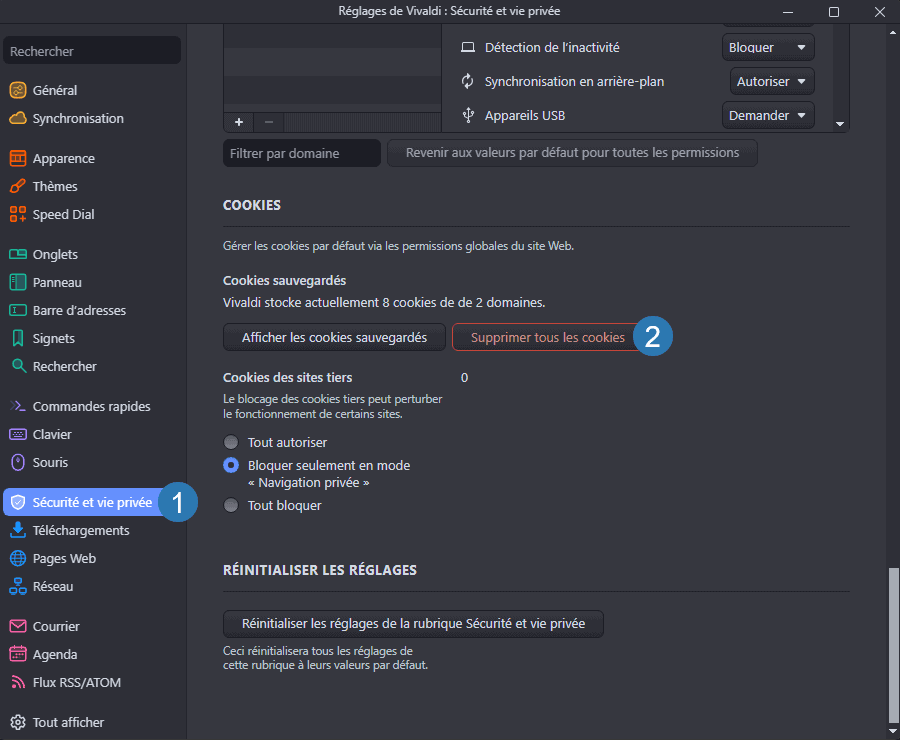Select the Tout autoriser radio button
The height and width of the screenshot is (740, 900).
click(x=231, y=442)
